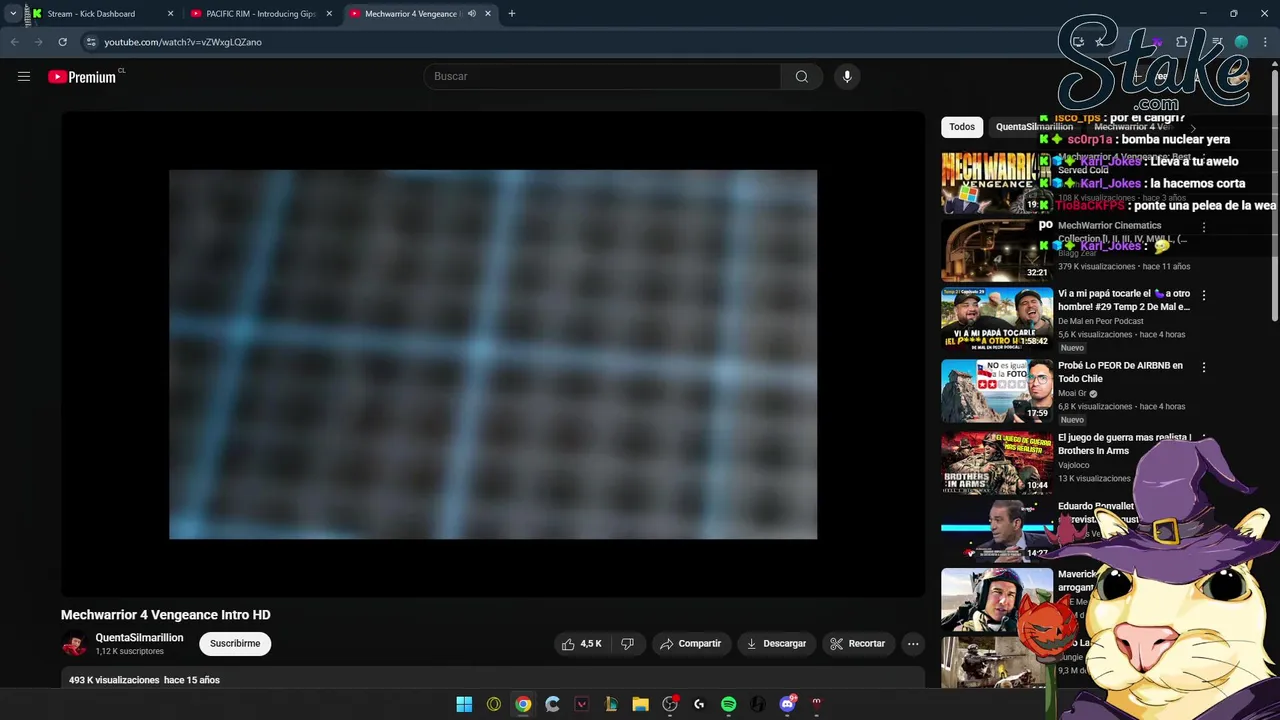The image size is (1280, 720).
Task: Open 'Probé Lo PEOR De AIRBNB en Todo Chile' title
Action: click(1121, 372)
